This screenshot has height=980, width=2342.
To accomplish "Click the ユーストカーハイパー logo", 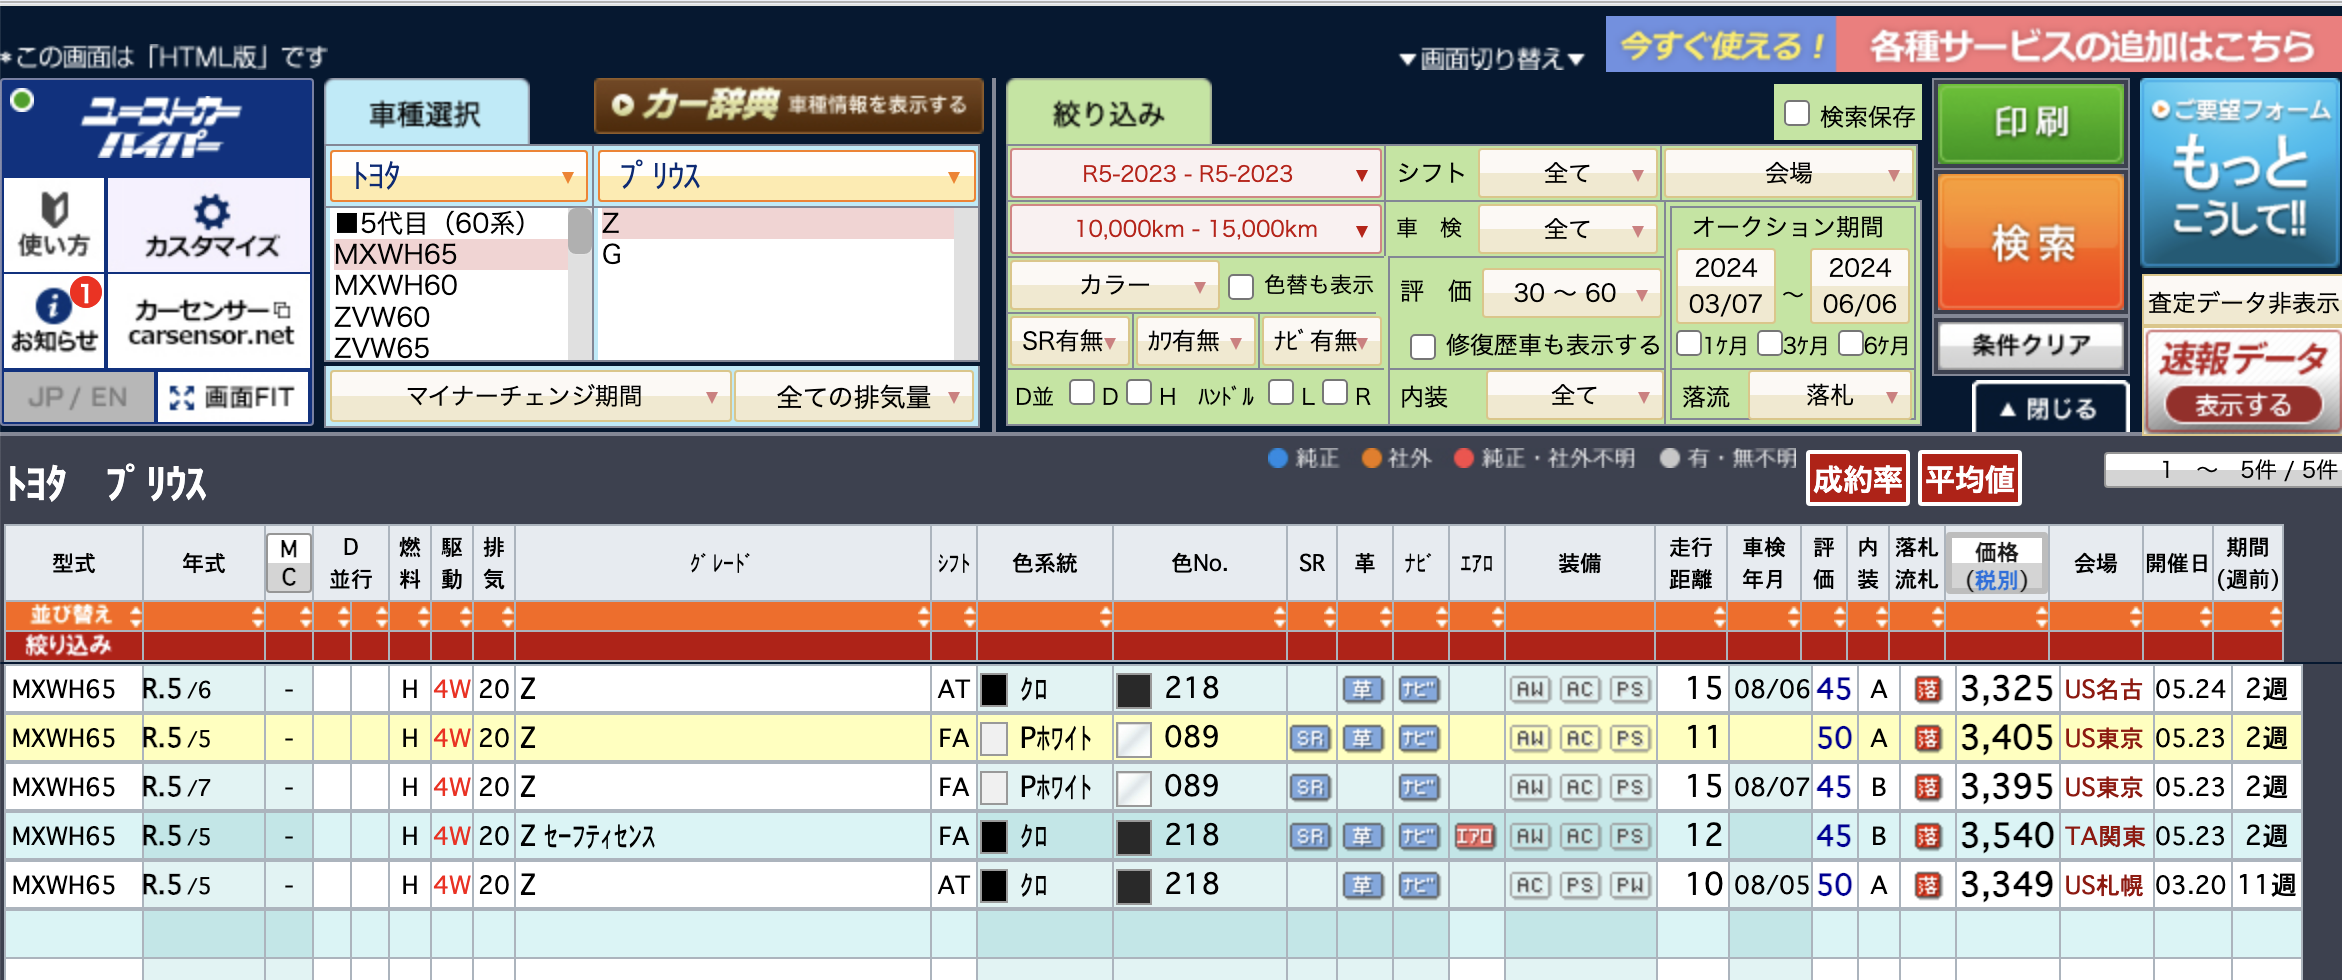I will point(159,128).
